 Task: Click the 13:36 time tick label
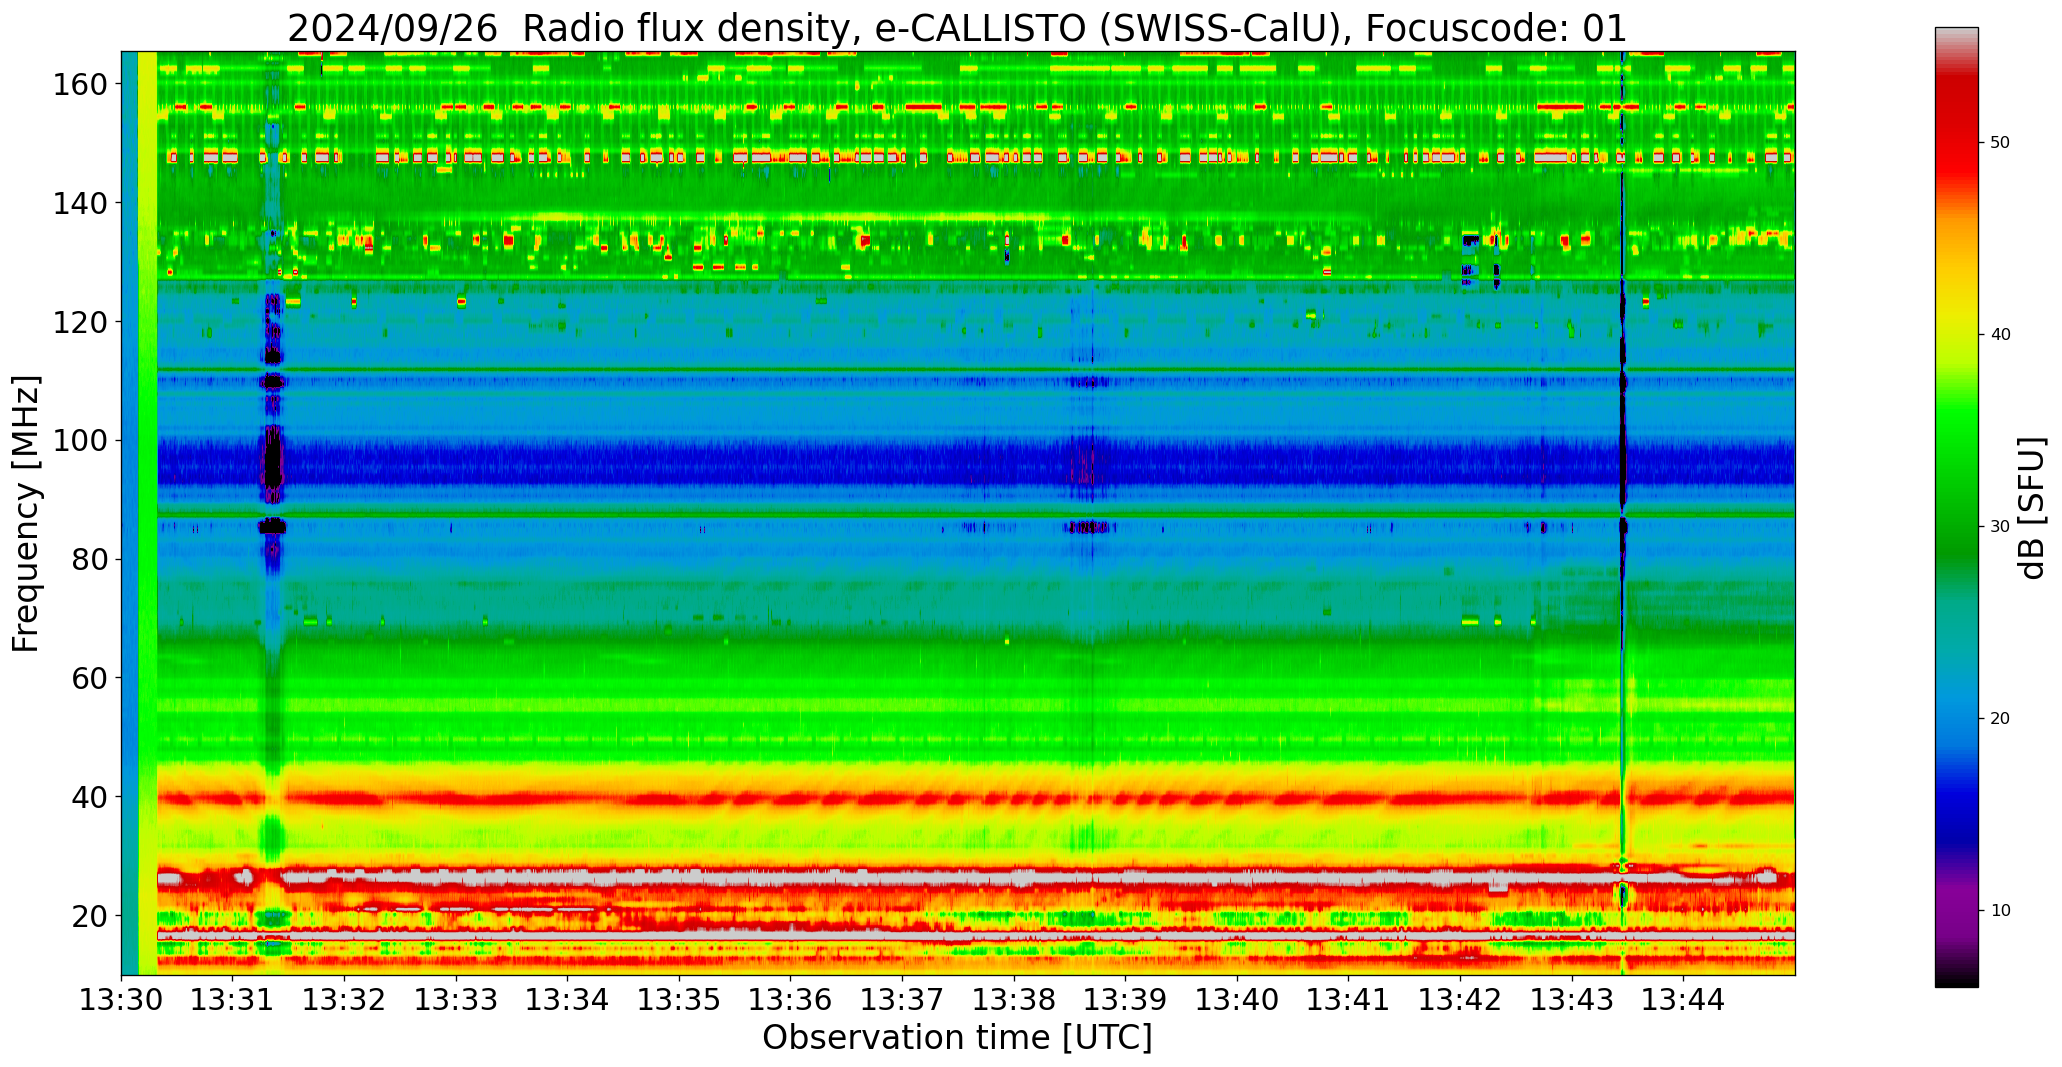tap(791, 999)
